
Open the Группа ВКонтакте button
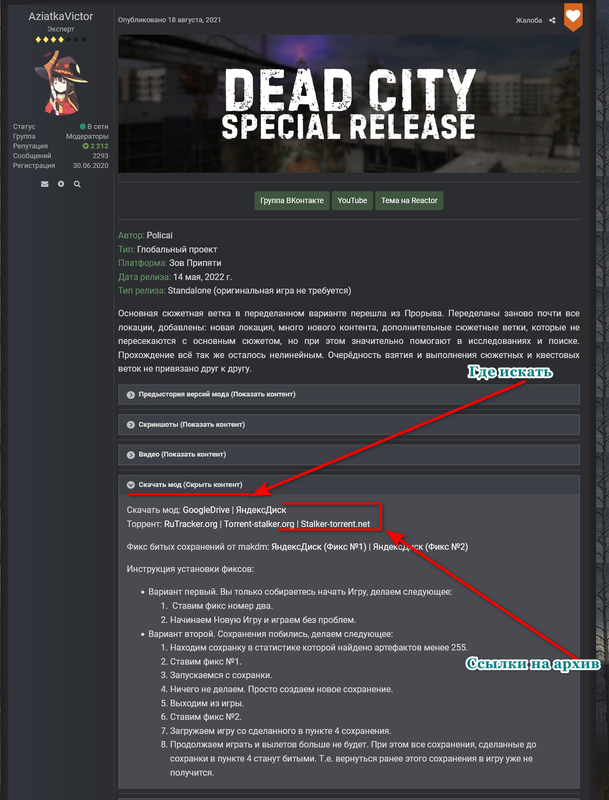click(x=292, y=201)
